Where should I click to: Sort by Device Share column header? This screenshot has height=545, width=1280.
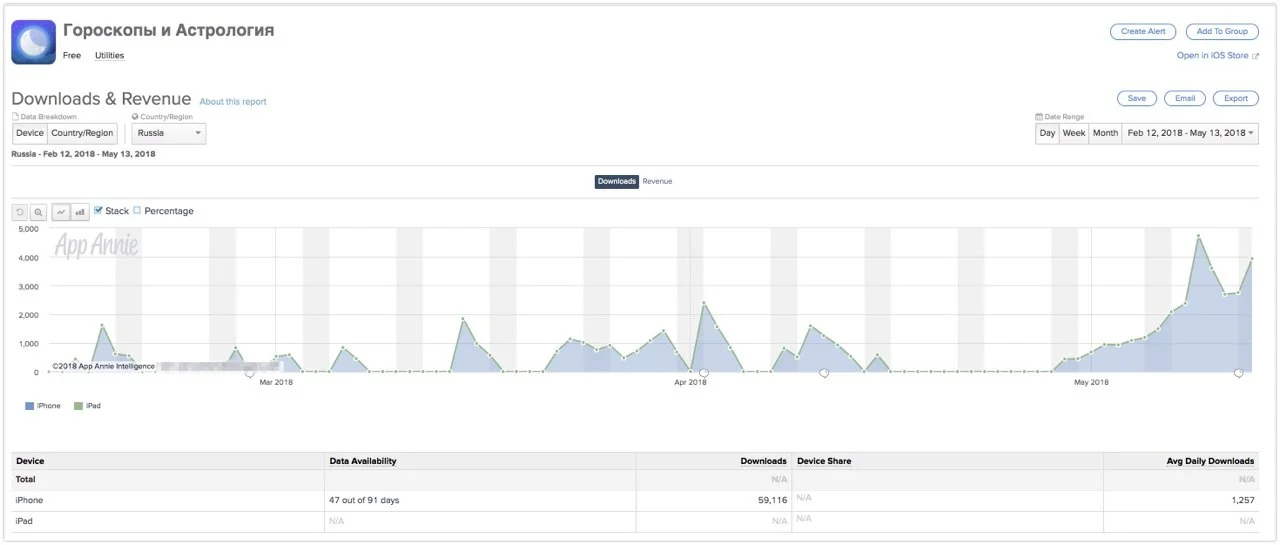click(824, 461)
